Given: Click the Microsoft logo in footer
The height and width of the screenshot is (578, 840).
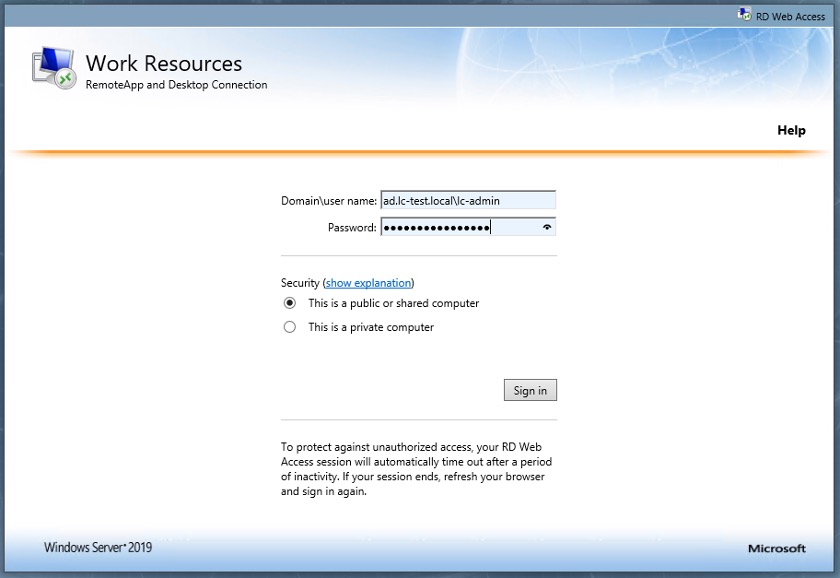Looking at the screenshot, I should click(776, 548).
